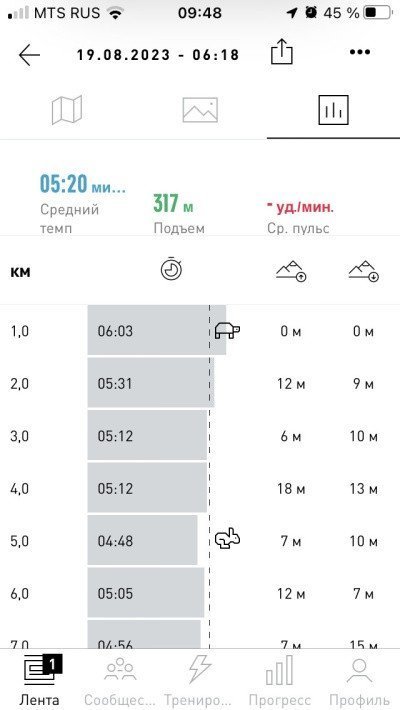Open the Сообщество community tab
This screenshot has width=400, height=710.
tap(120, 680)
